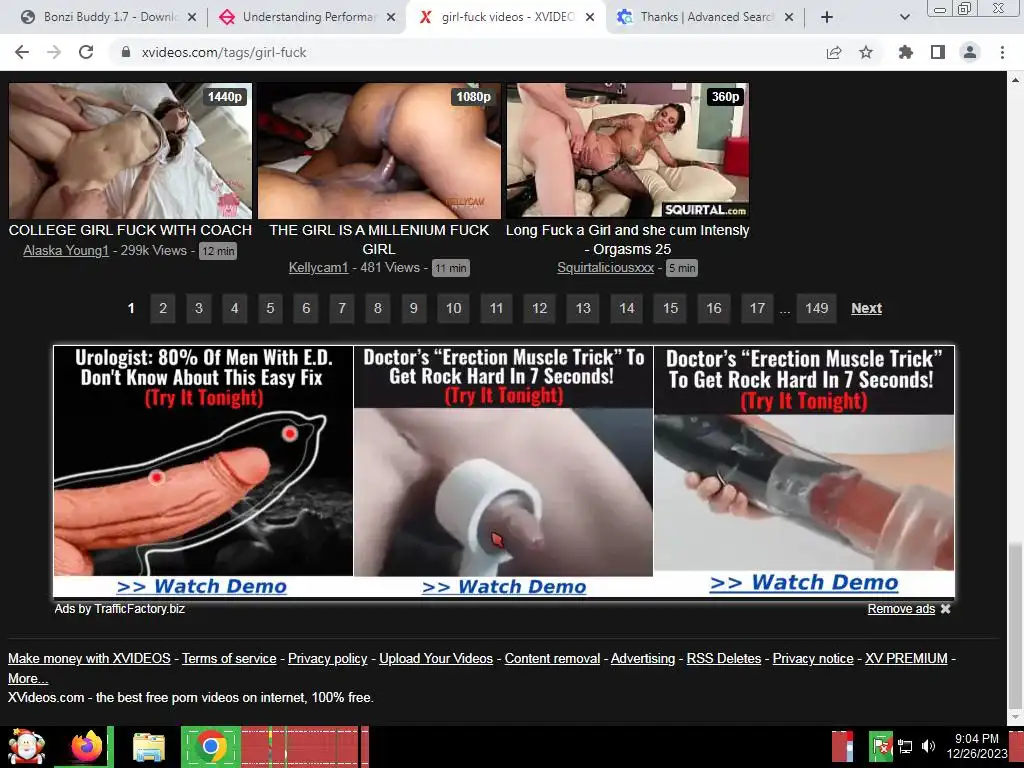The height and width of the screenshot is (768, 1024).
Task: Click Make money with XVIDEOS link
Action: 89,658
